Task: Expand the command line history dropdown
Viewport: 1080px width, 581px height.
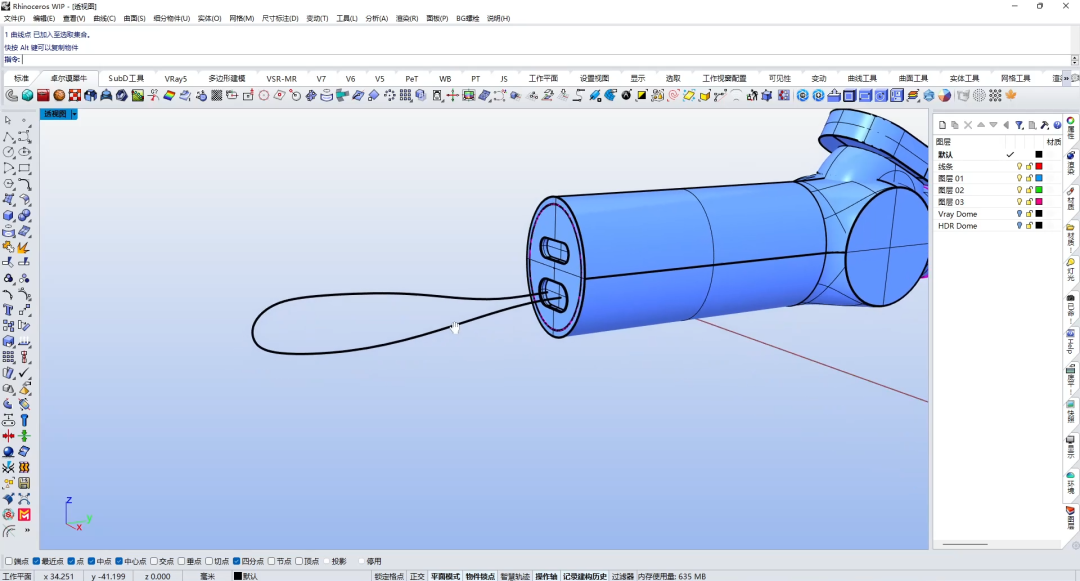Action: [1074, 60]
